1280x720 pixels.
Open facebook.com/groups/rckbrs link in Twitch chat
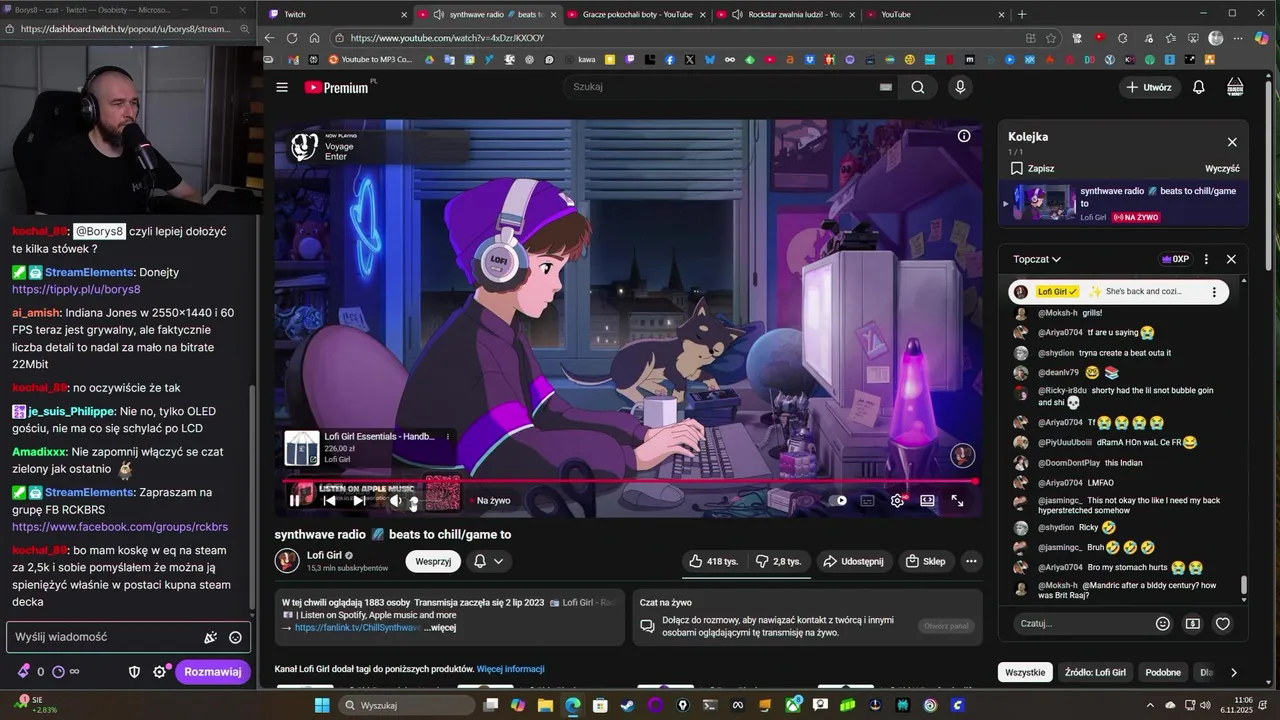pos(120,527)
